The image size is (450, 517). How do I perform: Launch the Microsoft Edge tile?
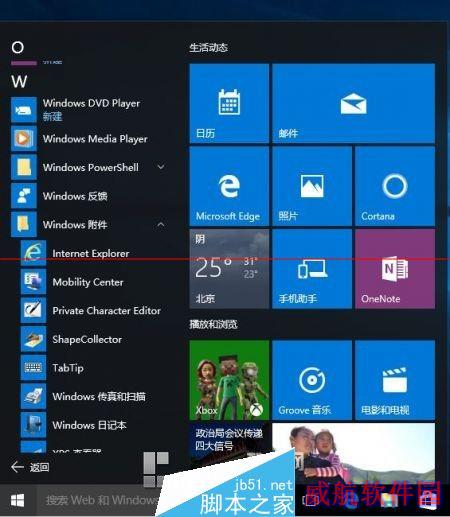click(229, 186)
